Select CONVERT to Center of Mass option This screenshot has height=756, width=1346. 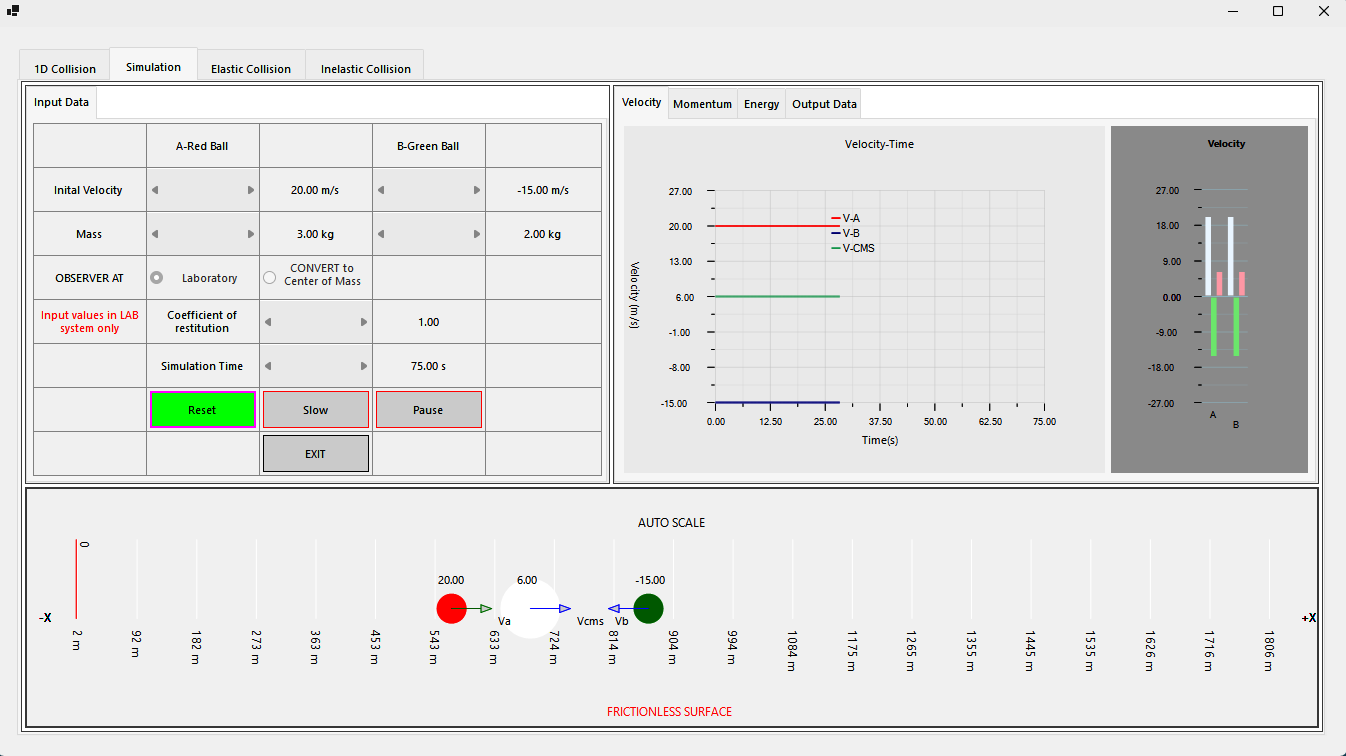[269, 278]
